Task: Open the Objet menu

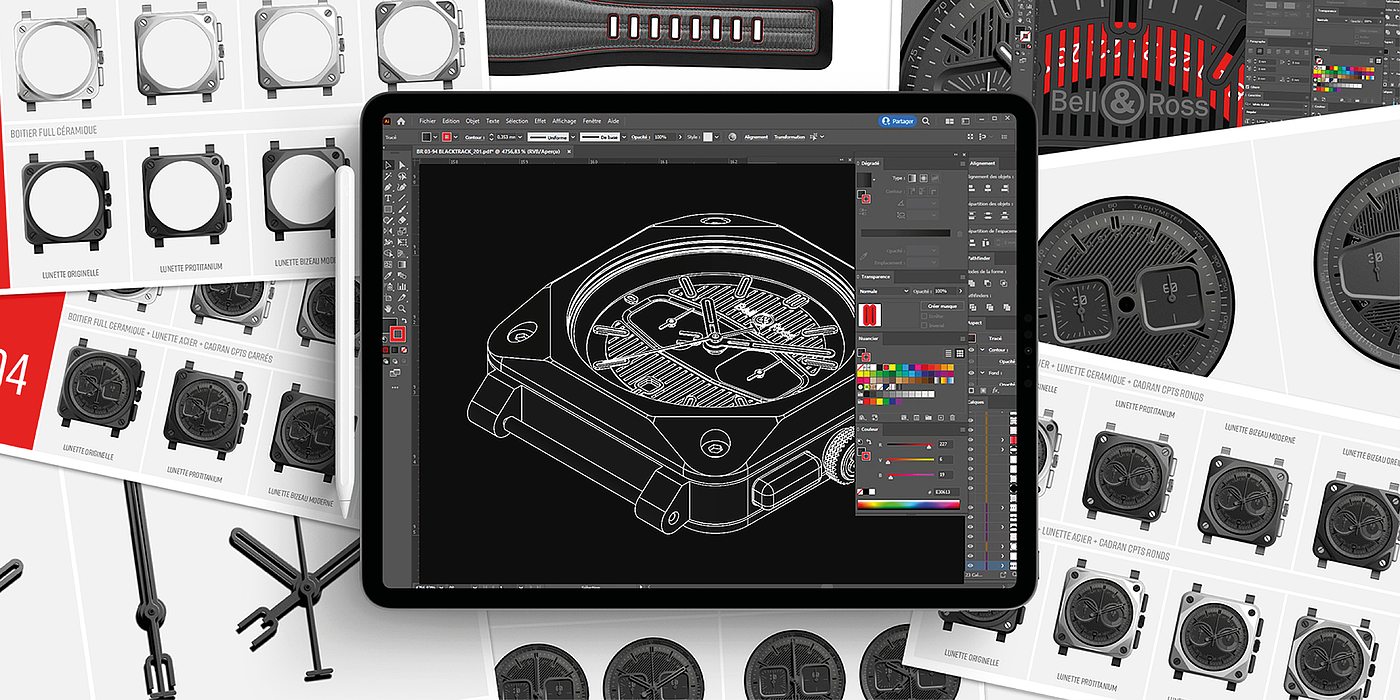Action: [473, 121]
